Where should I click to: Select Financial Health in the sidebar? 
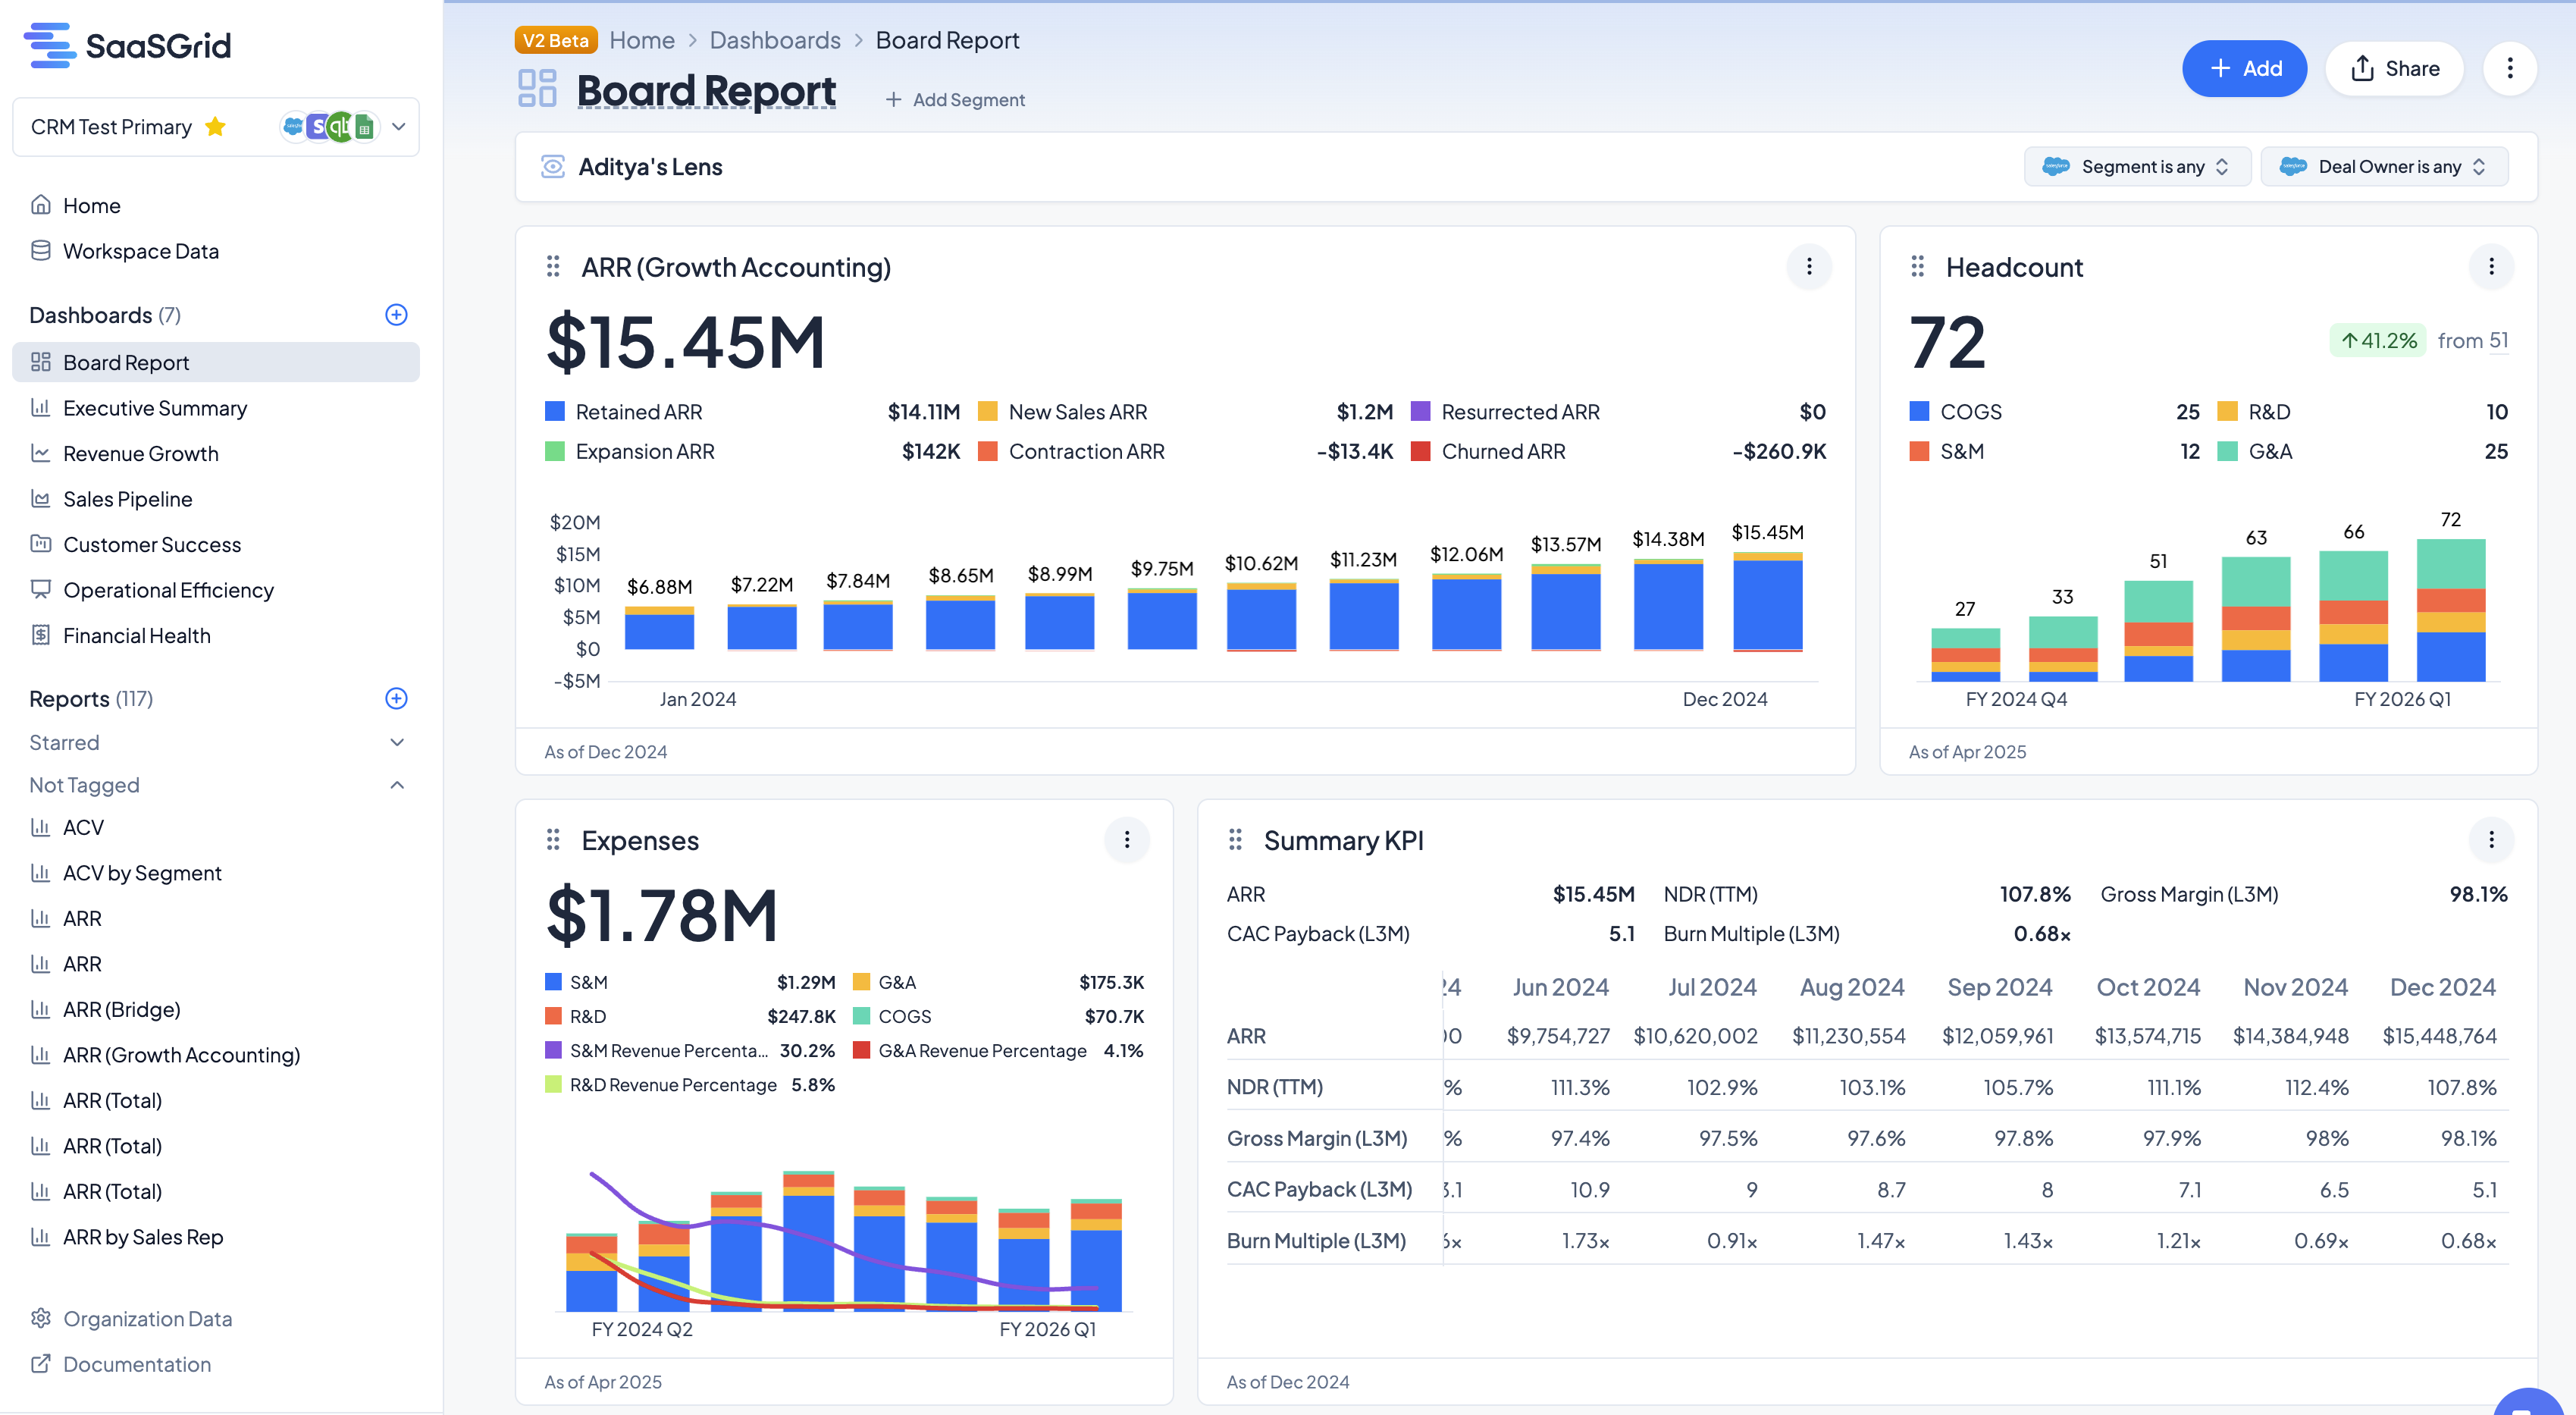pyautogui.click(x=137, y=636)
